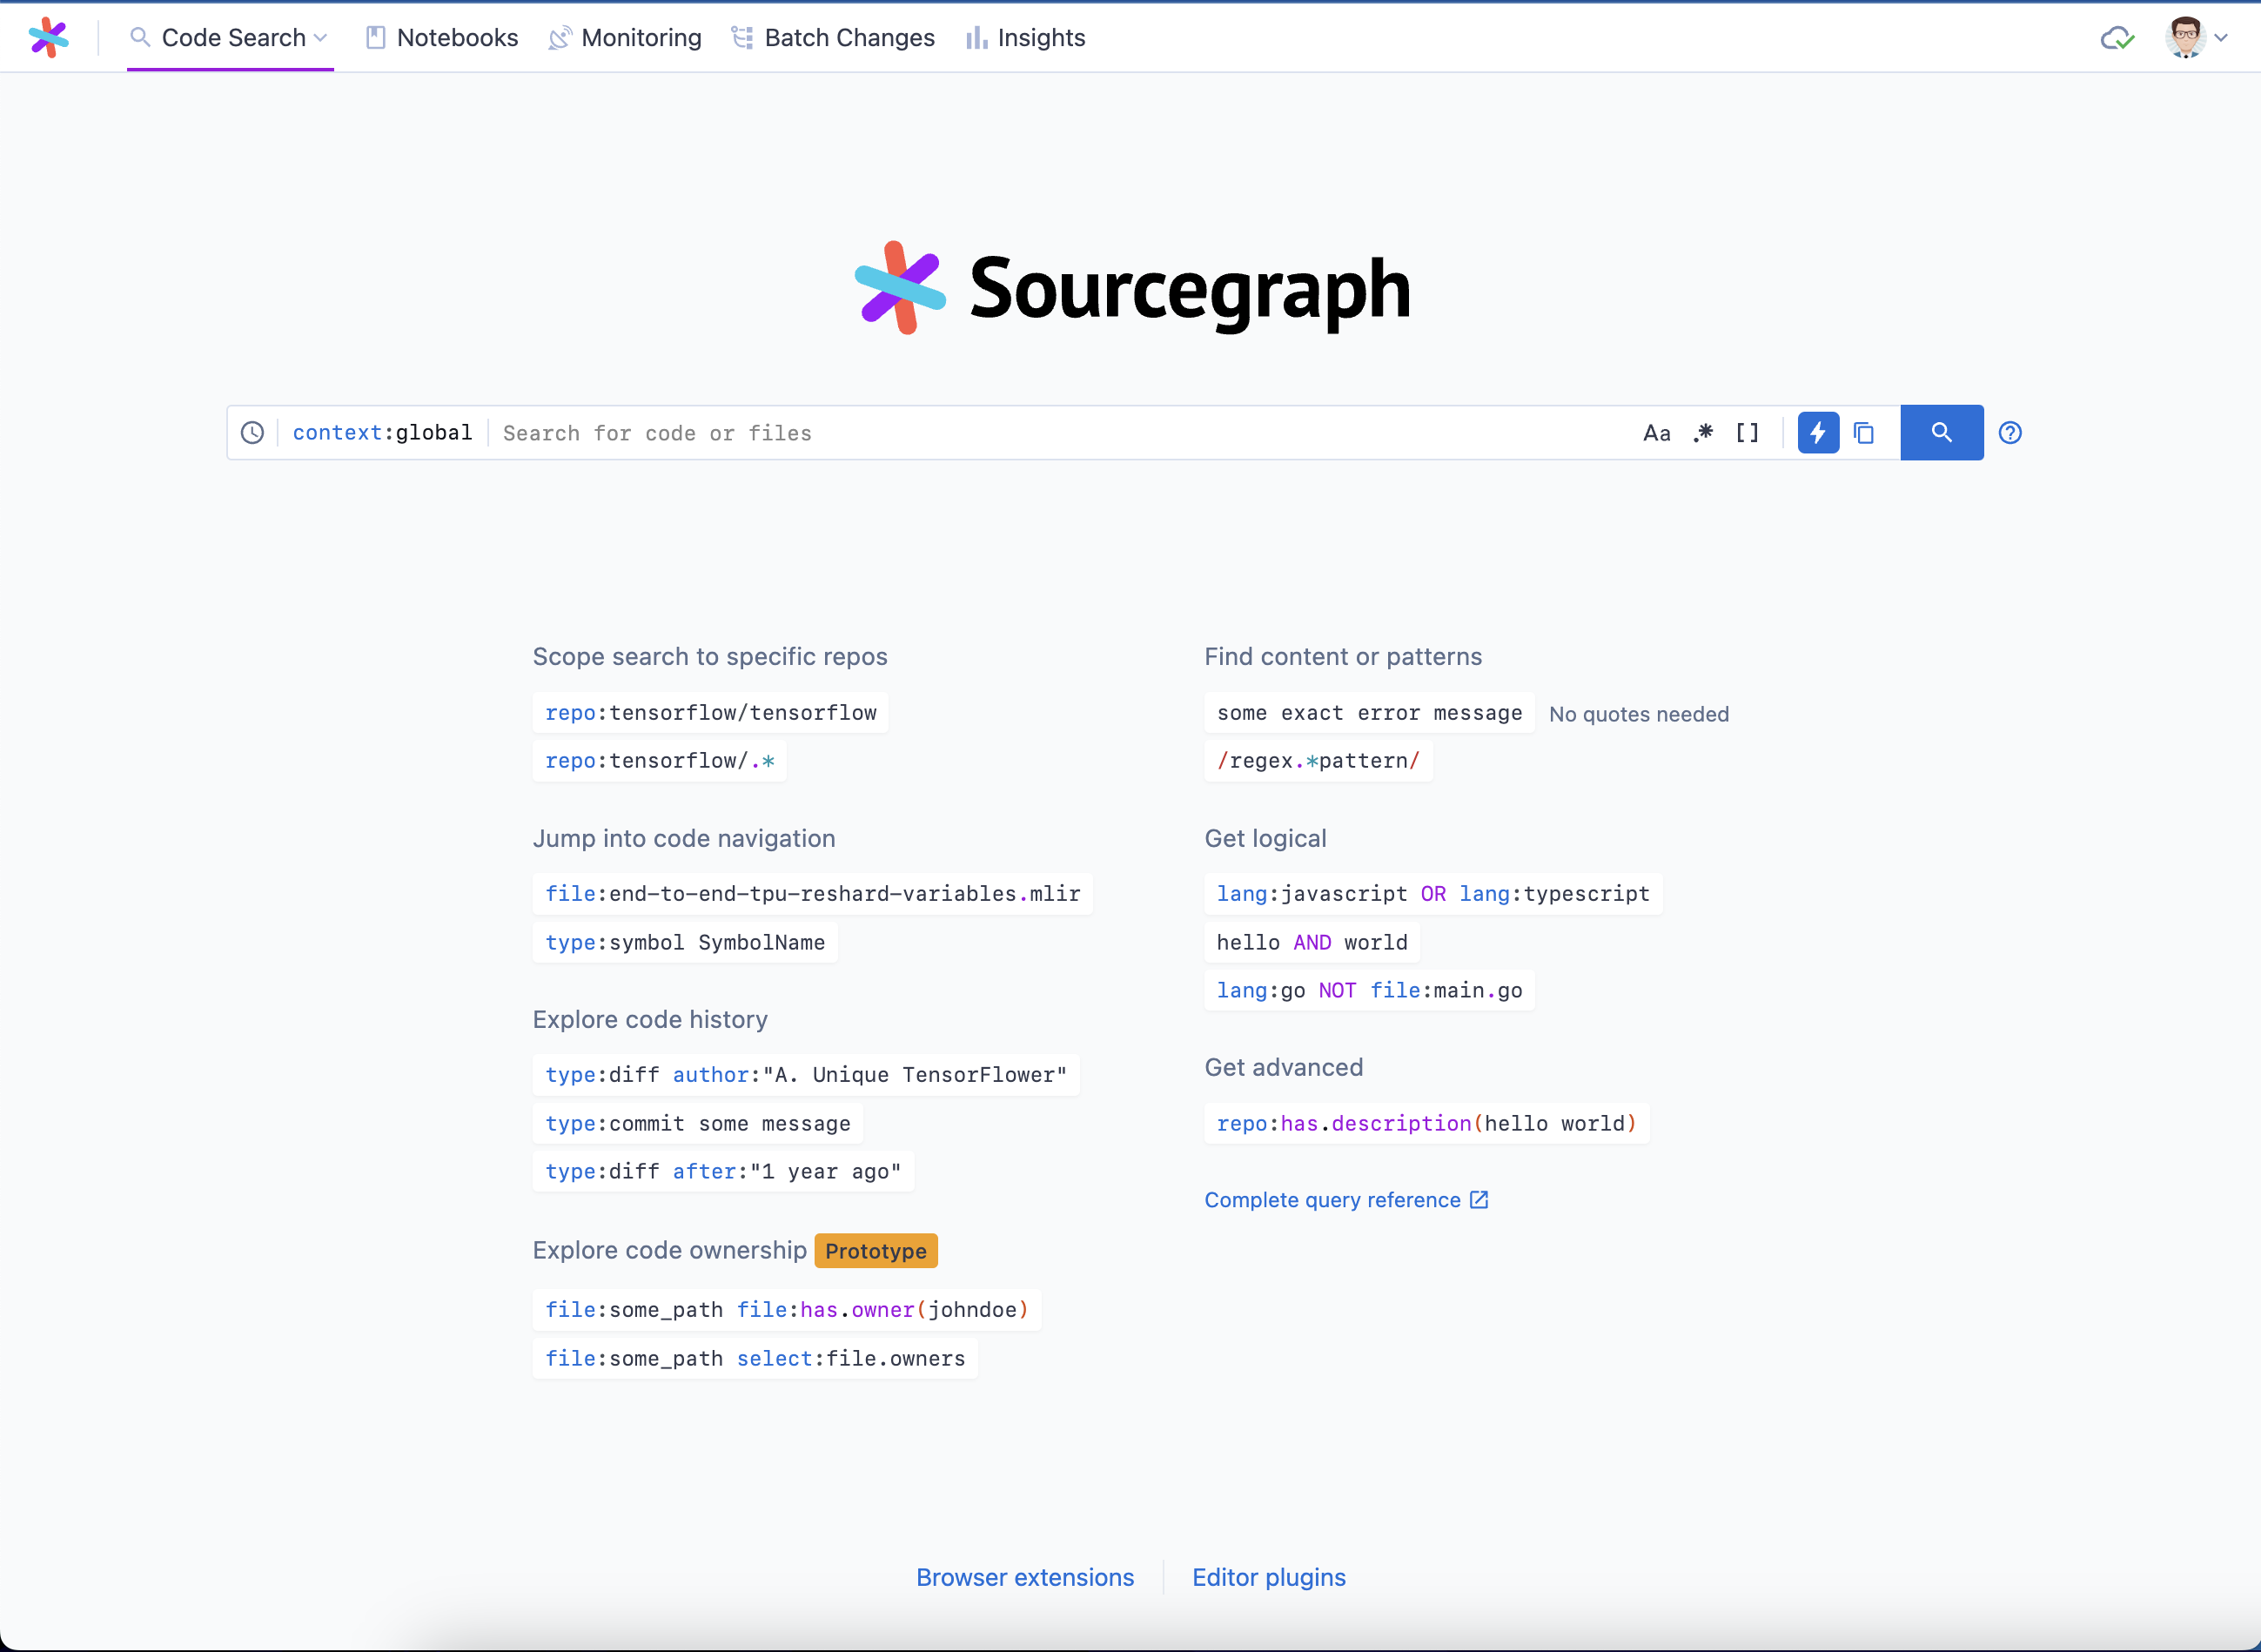Viewport: 2261px width, 1652px height.
Task: Click the user avatar picture
Action: click(2185, 38)
